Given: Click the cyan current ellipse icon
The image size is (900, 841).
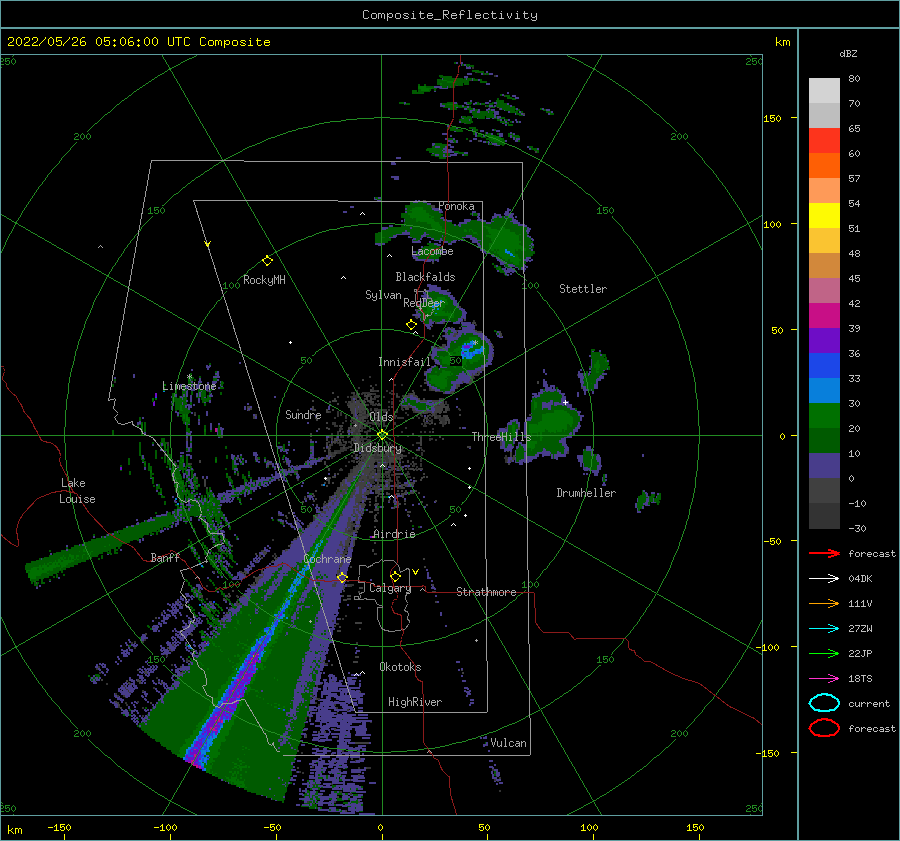Looking at the screenshot, I should point(824,703).
